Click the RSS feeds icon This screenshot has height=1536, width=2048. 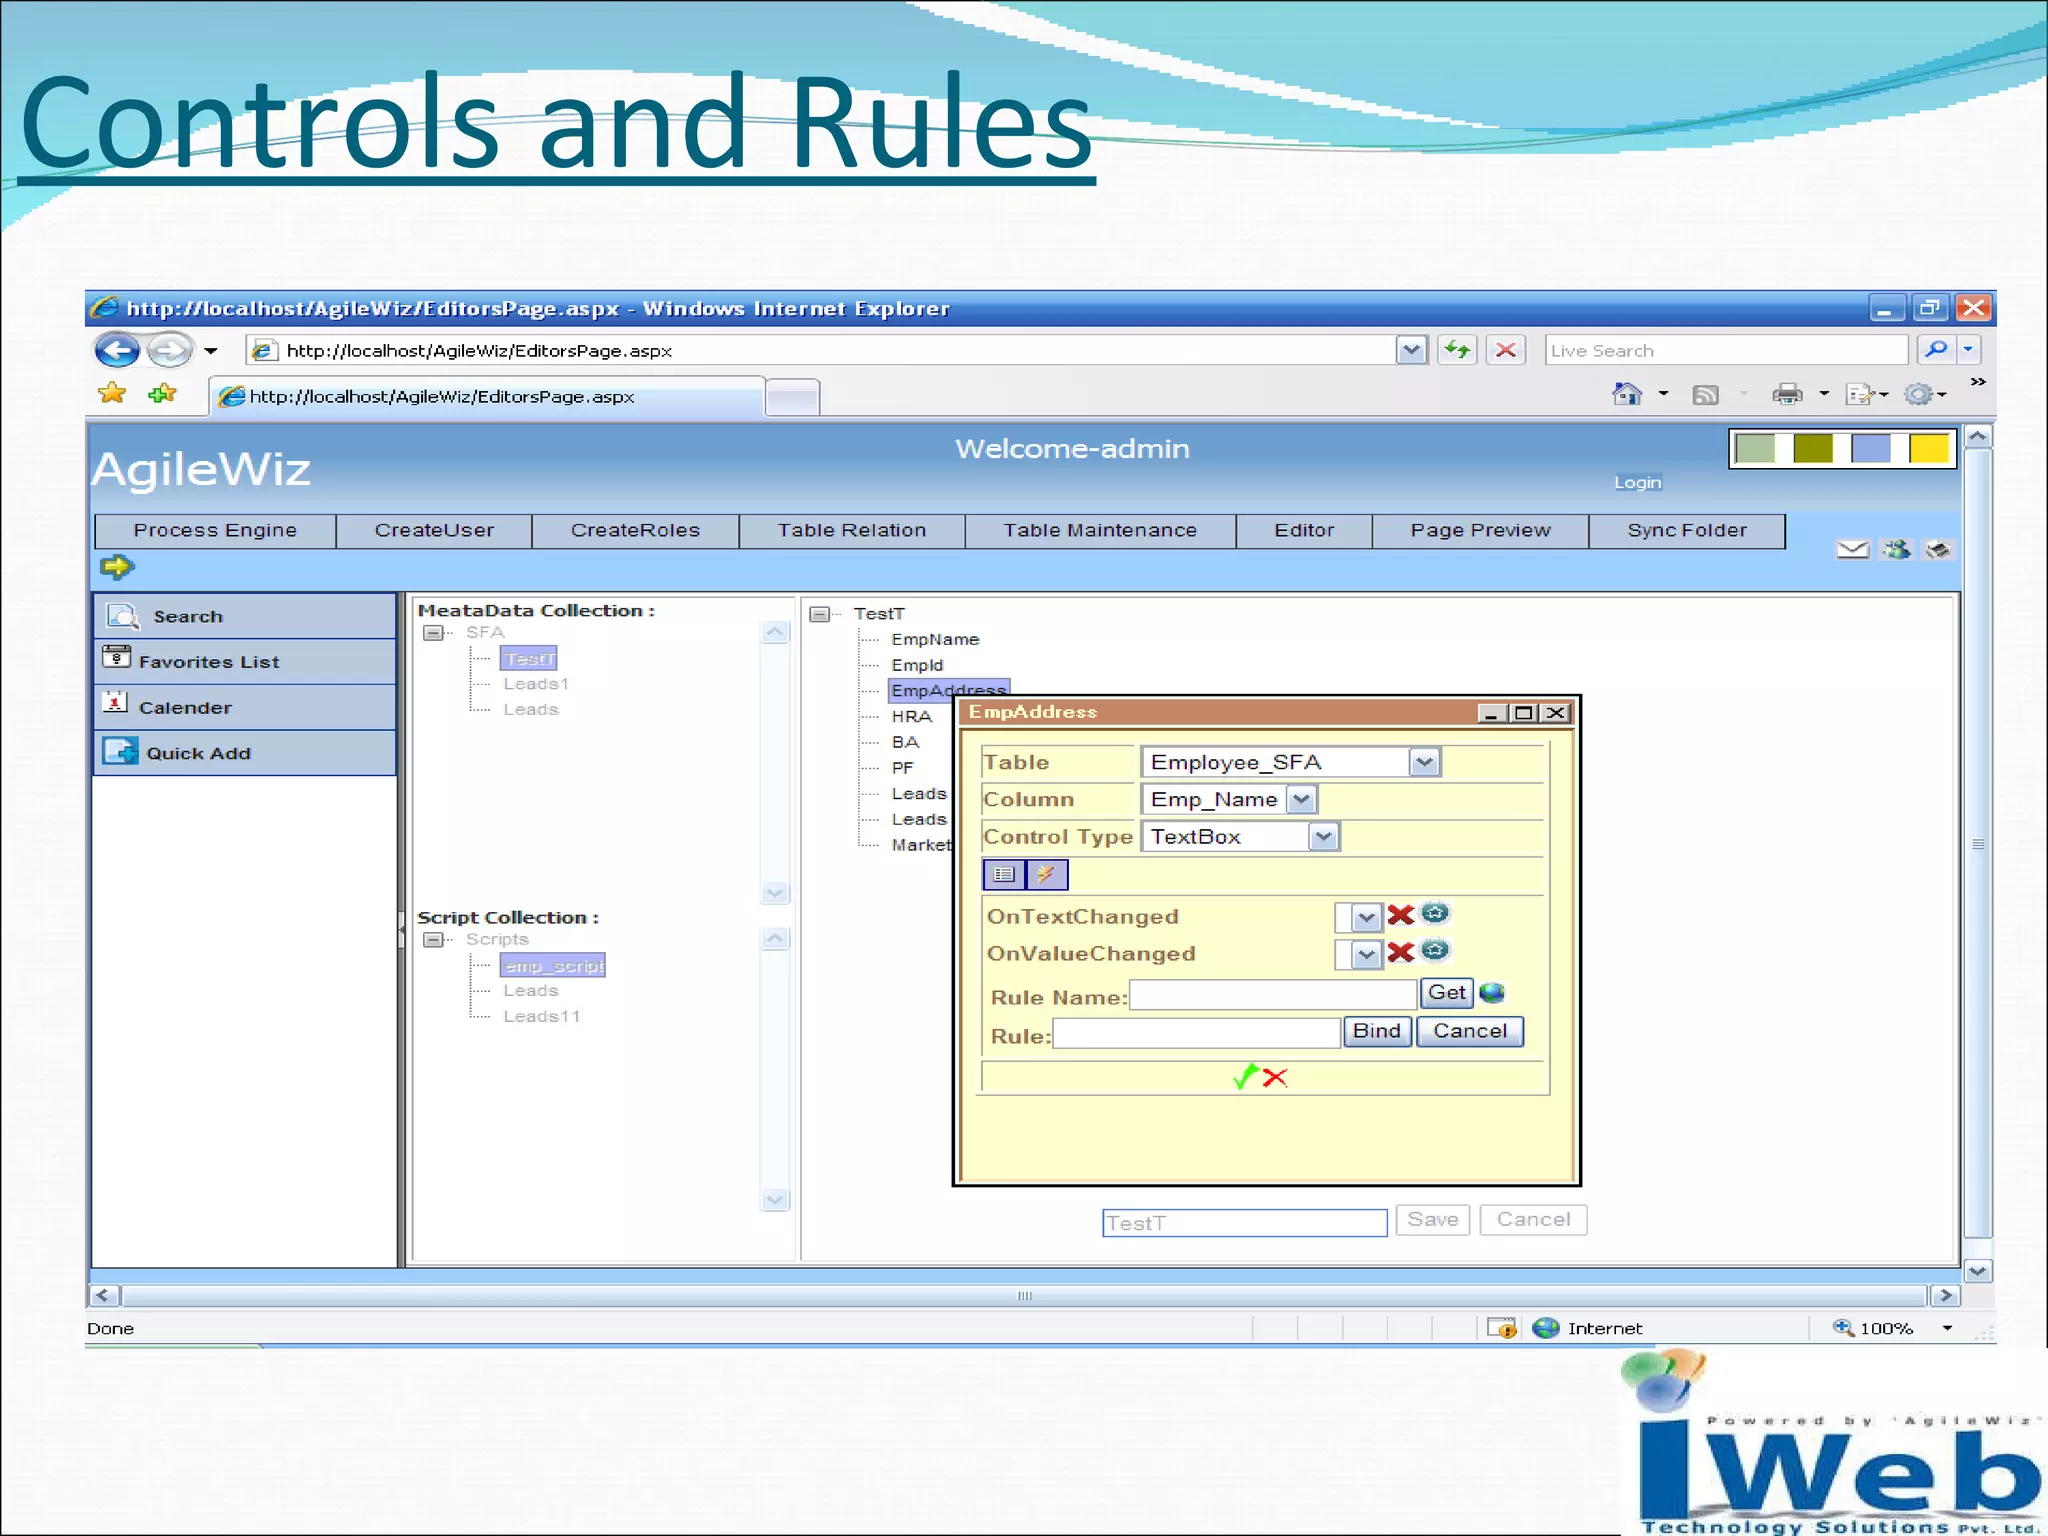tap(1705, 395)
